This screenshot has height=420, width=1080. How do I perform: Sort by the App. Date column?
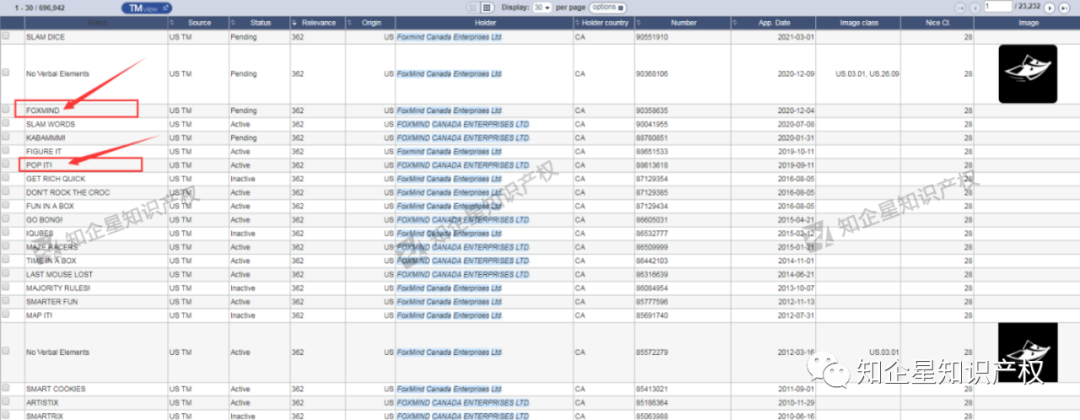773,23
